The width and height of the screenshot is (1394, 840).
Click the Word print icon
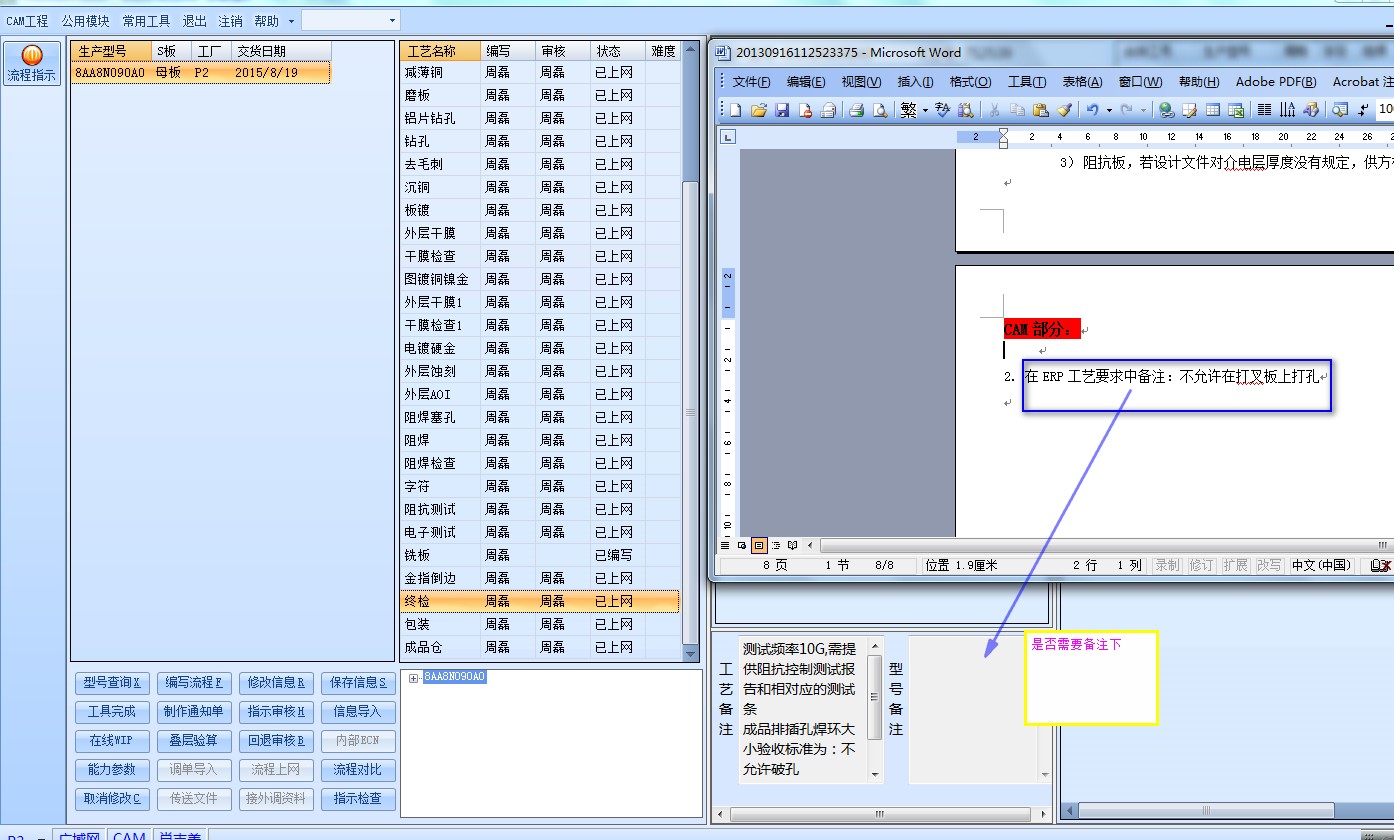click(856, 110)
